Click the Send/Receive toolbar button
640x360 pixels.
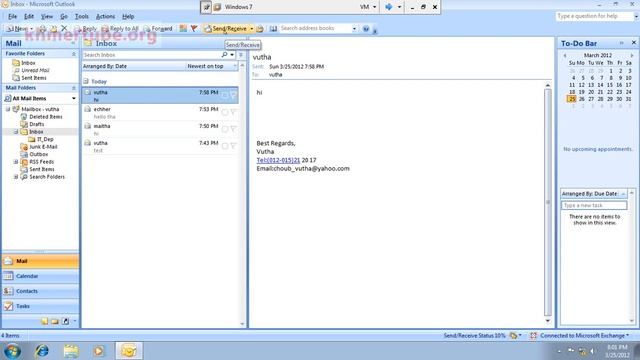pyautogui.click(x=226, y=29)
